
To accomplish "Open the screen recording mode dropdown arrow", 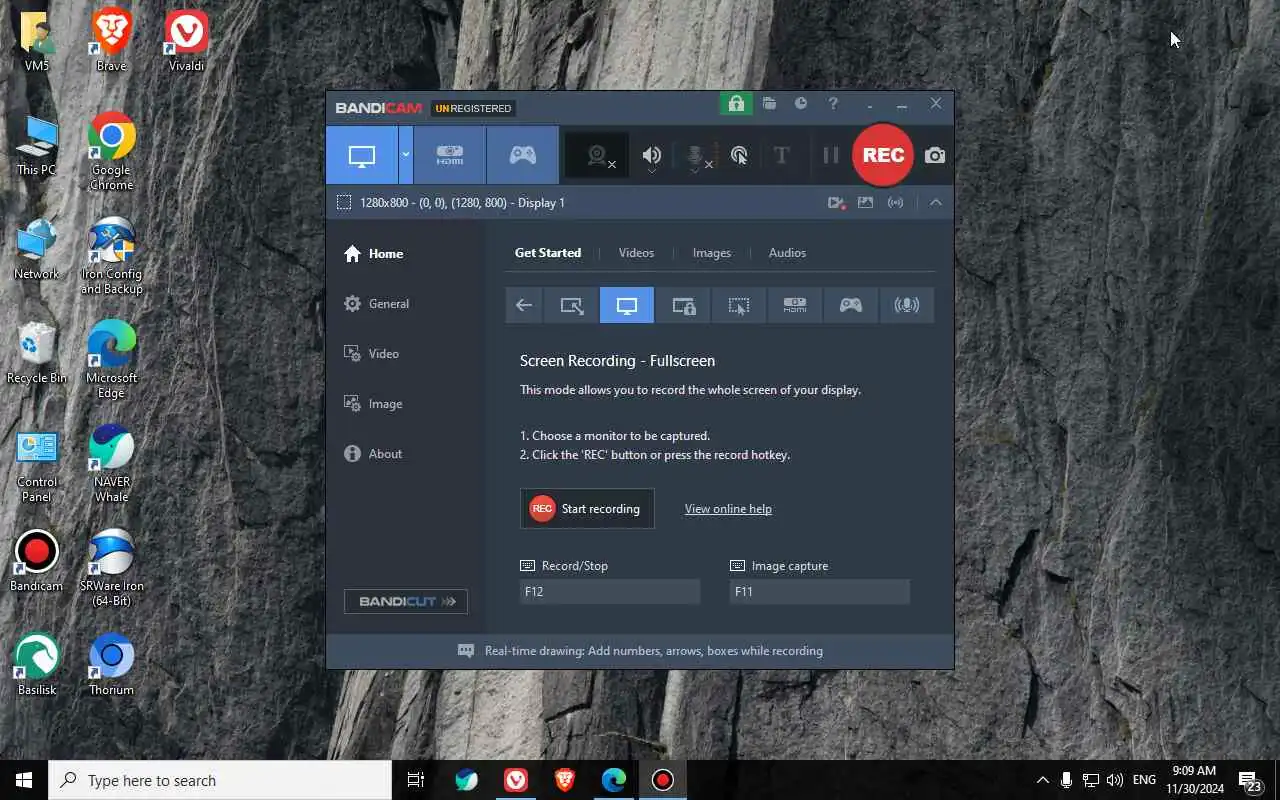I will pos(405,155).
